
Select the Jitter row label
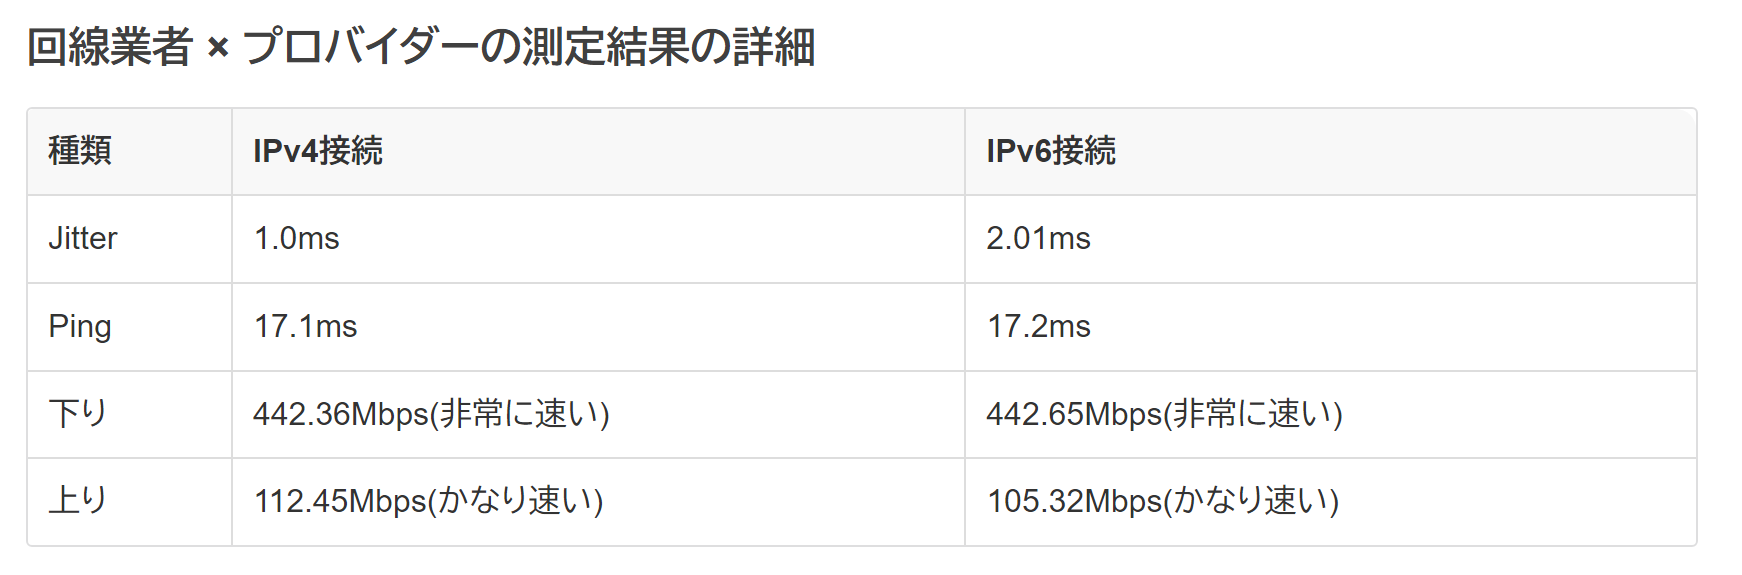coord(83,238)
